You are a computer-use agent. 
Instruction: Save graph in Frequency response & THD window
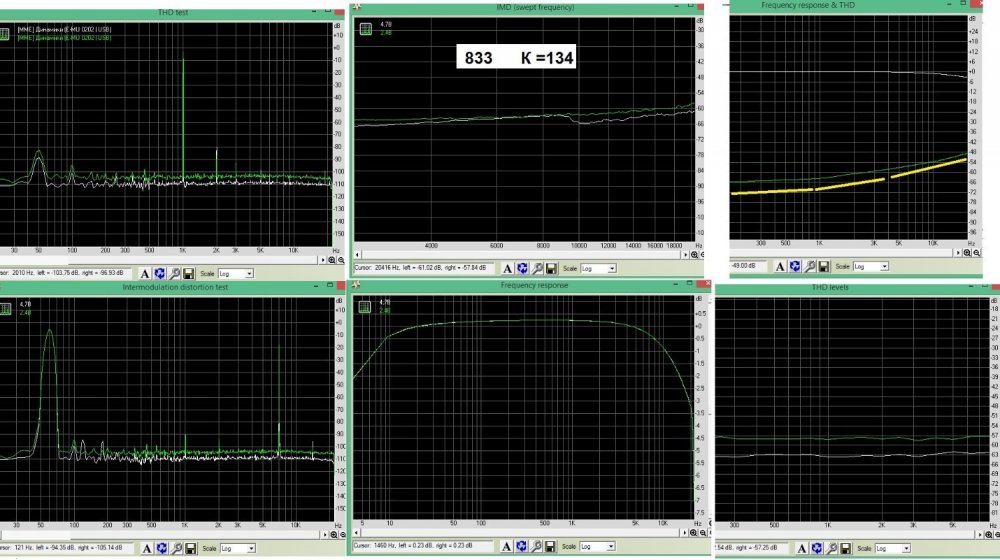point(824,267)
